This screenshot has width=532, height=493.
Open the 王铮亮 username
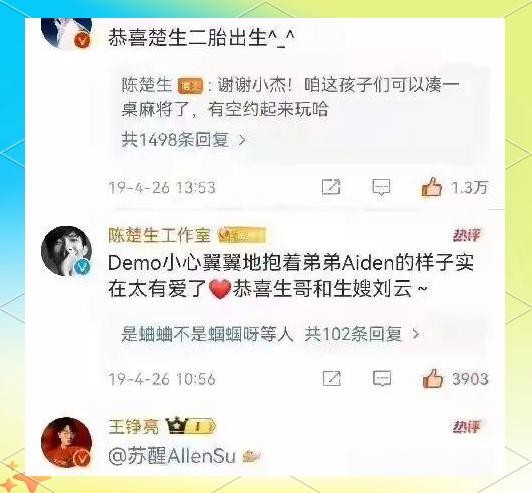(134, 426)
